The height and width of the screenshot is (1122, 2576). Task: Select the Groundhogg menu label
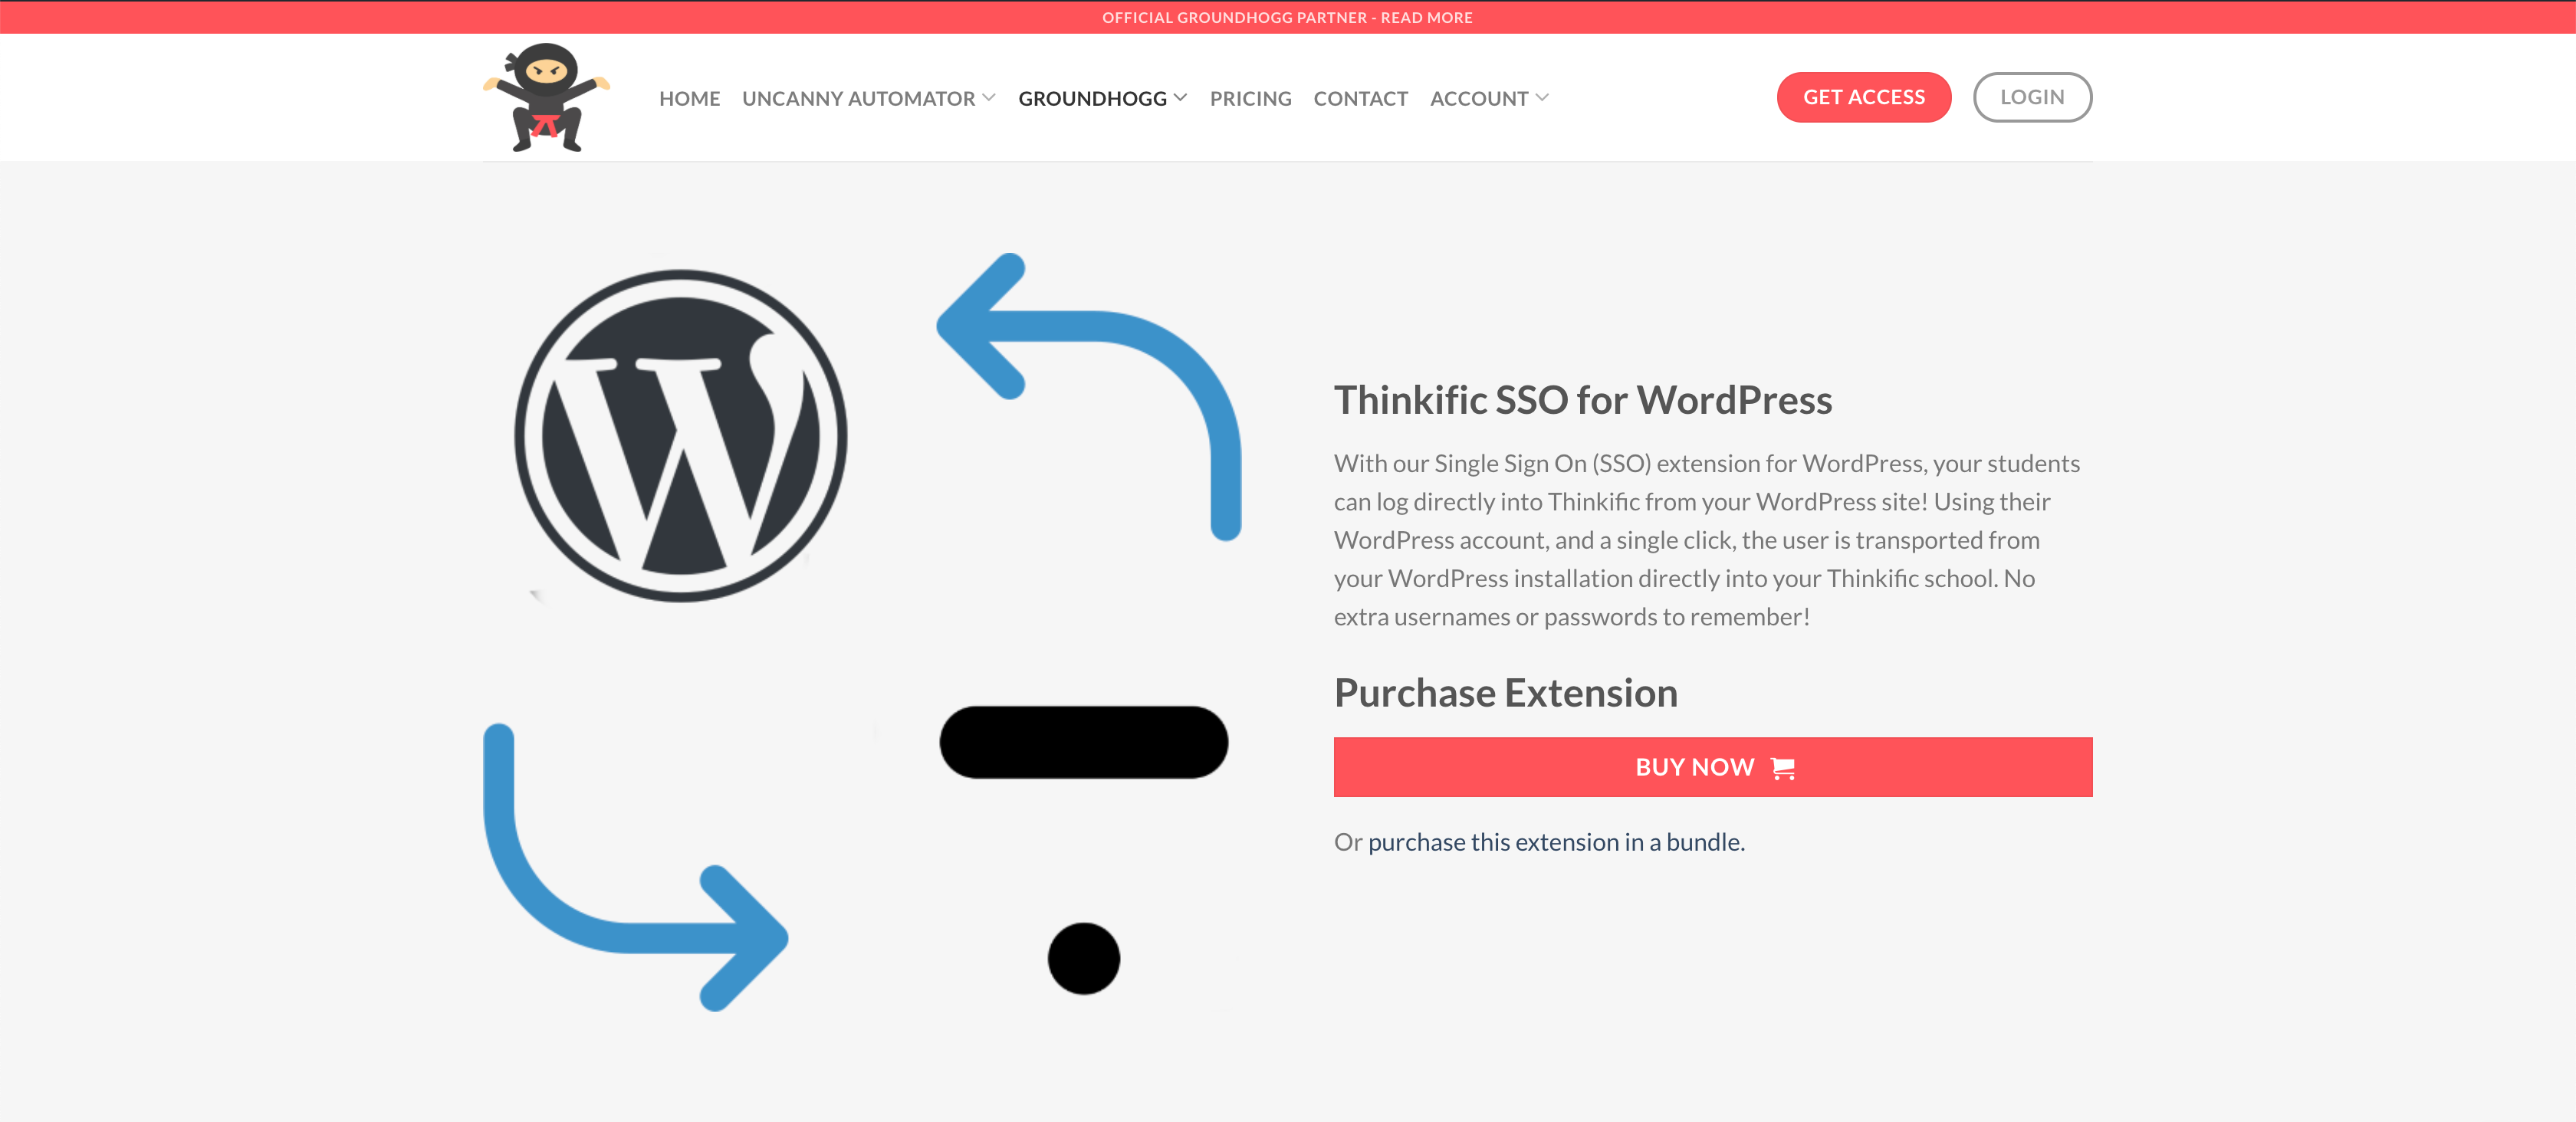1093,98
